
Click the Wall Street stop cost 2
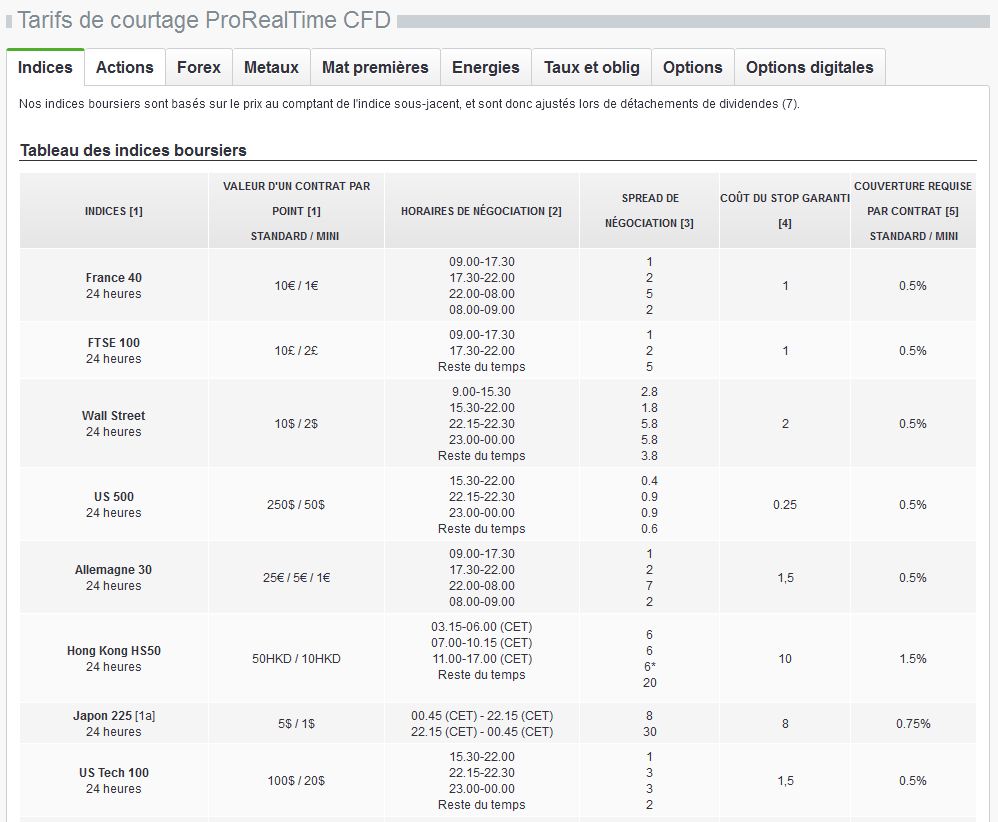click(x=785, y=424)
